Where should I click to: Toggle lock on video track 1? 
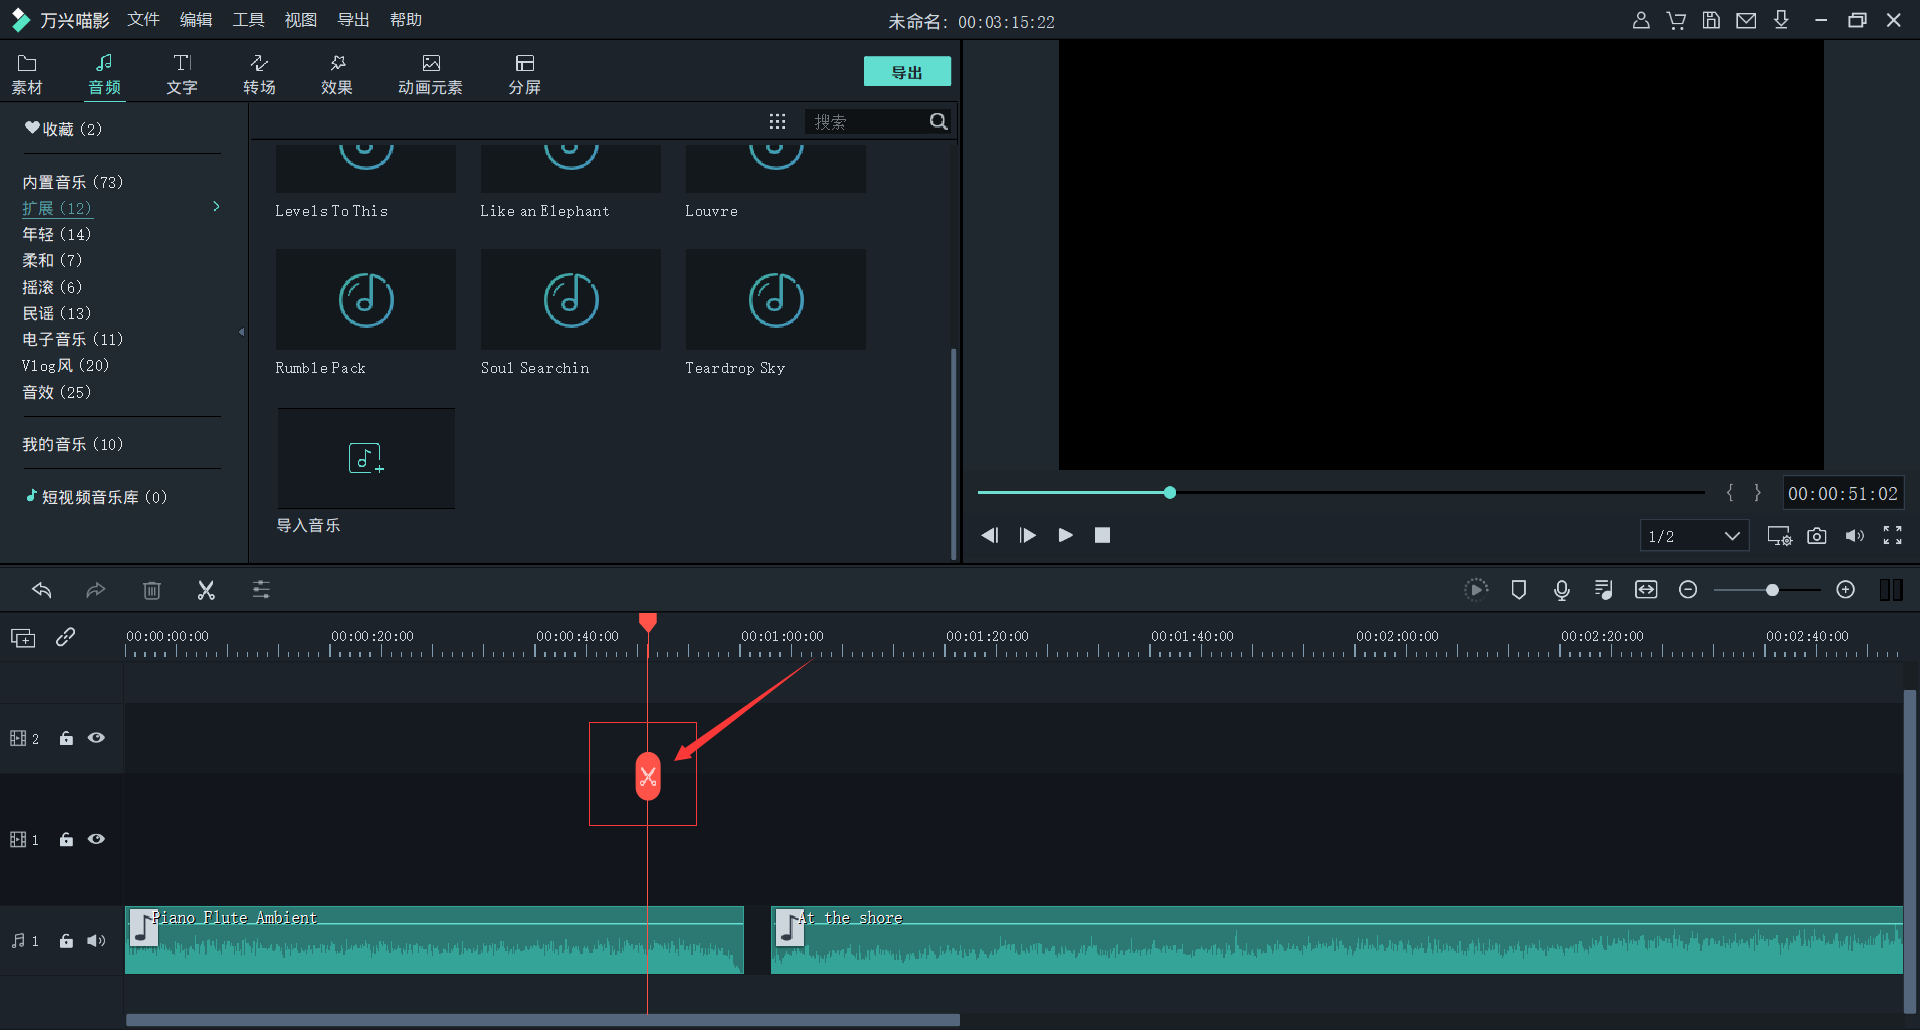(66, 840)
